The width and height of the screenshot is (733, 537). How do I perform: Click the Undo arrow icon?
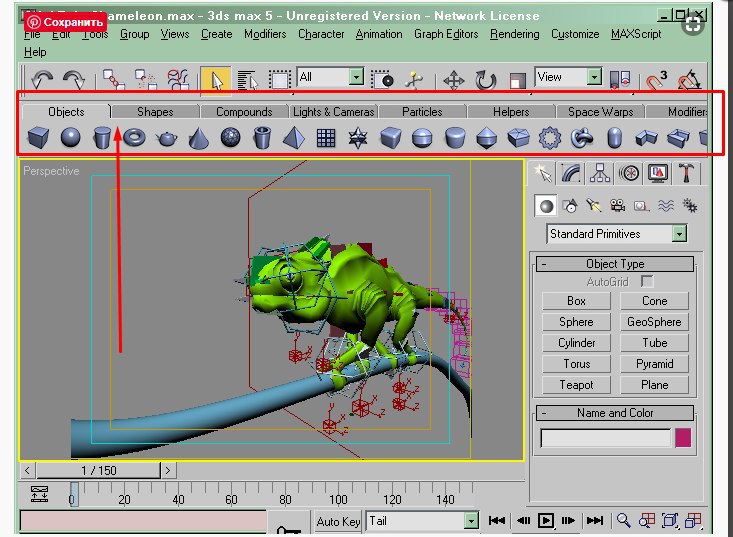[x=42, y=79]
